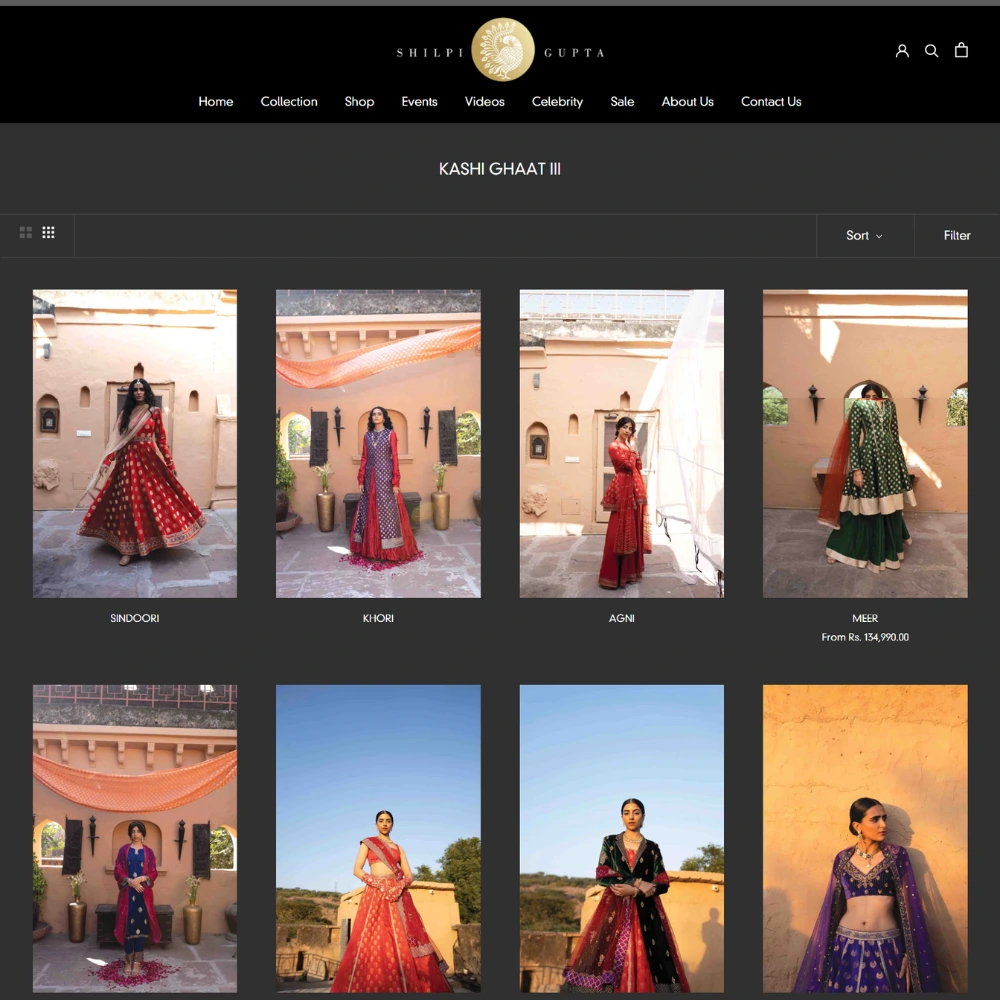Open the Sort dropdown

(864, 235)
